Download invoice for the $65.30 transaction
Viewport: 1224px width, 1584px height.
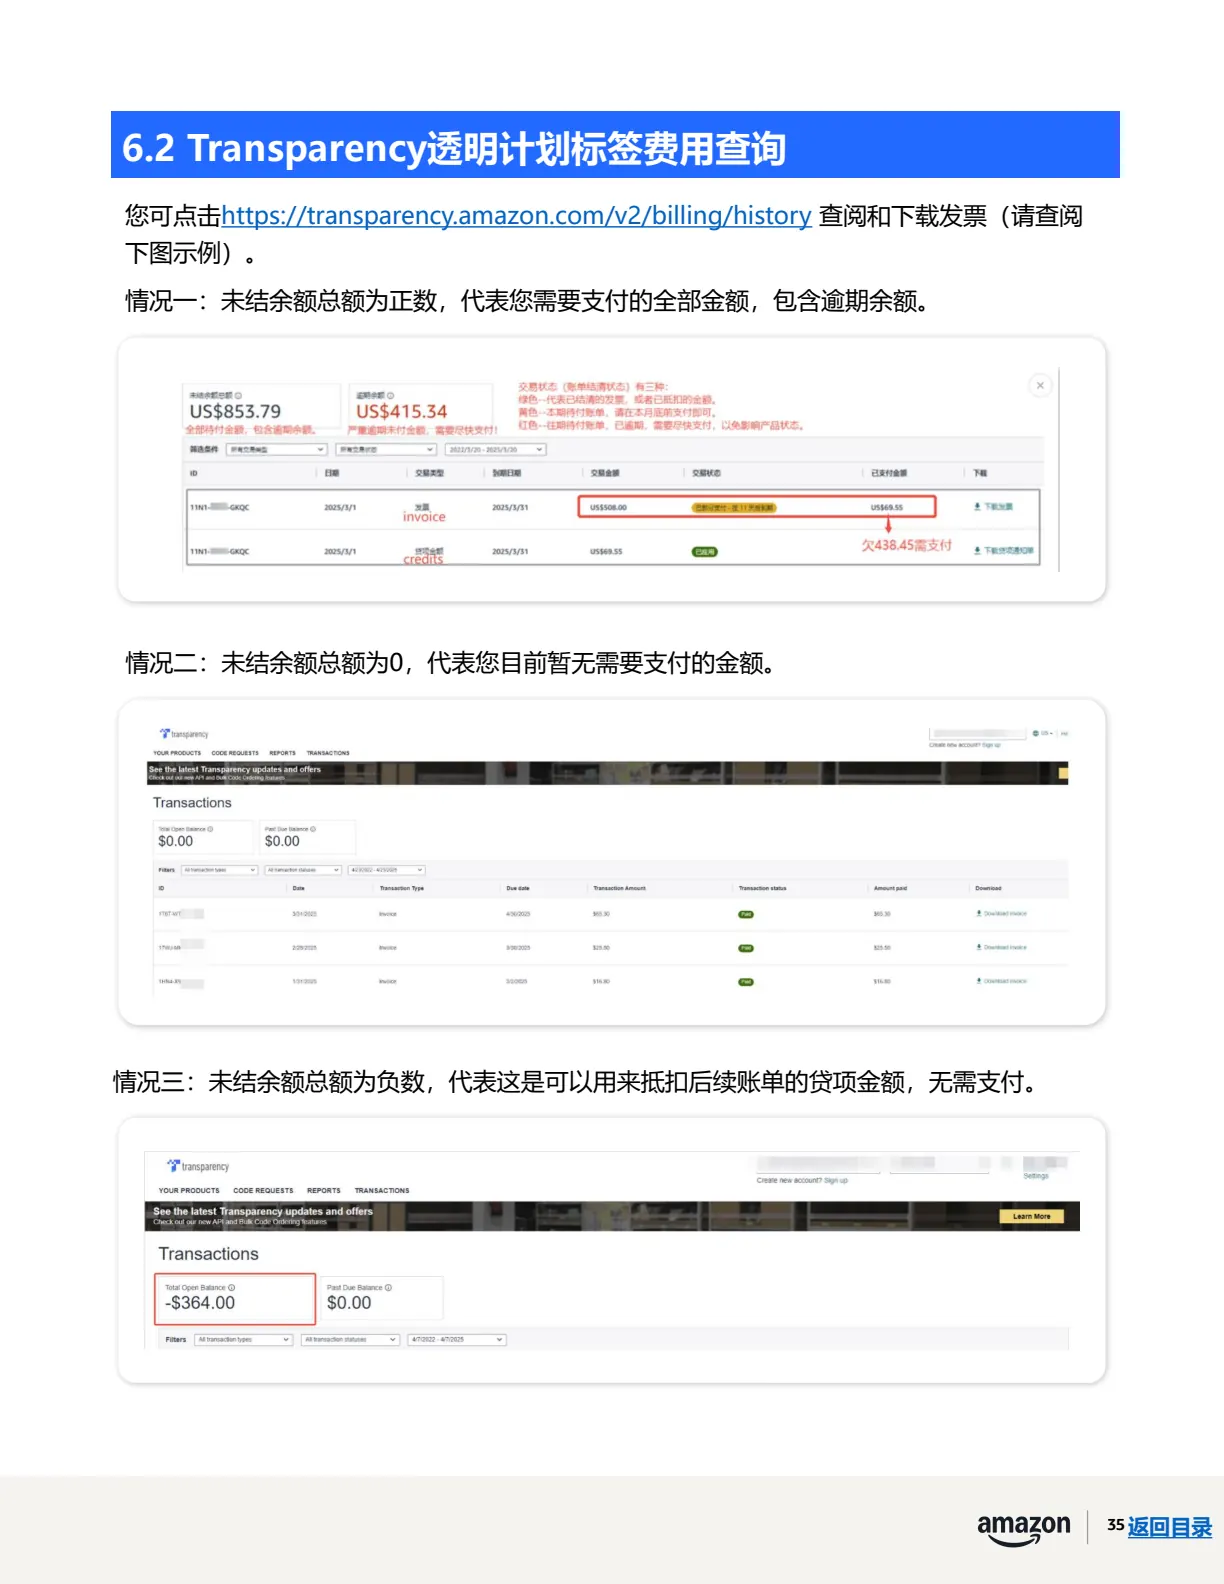click(x=1002, y=914)
